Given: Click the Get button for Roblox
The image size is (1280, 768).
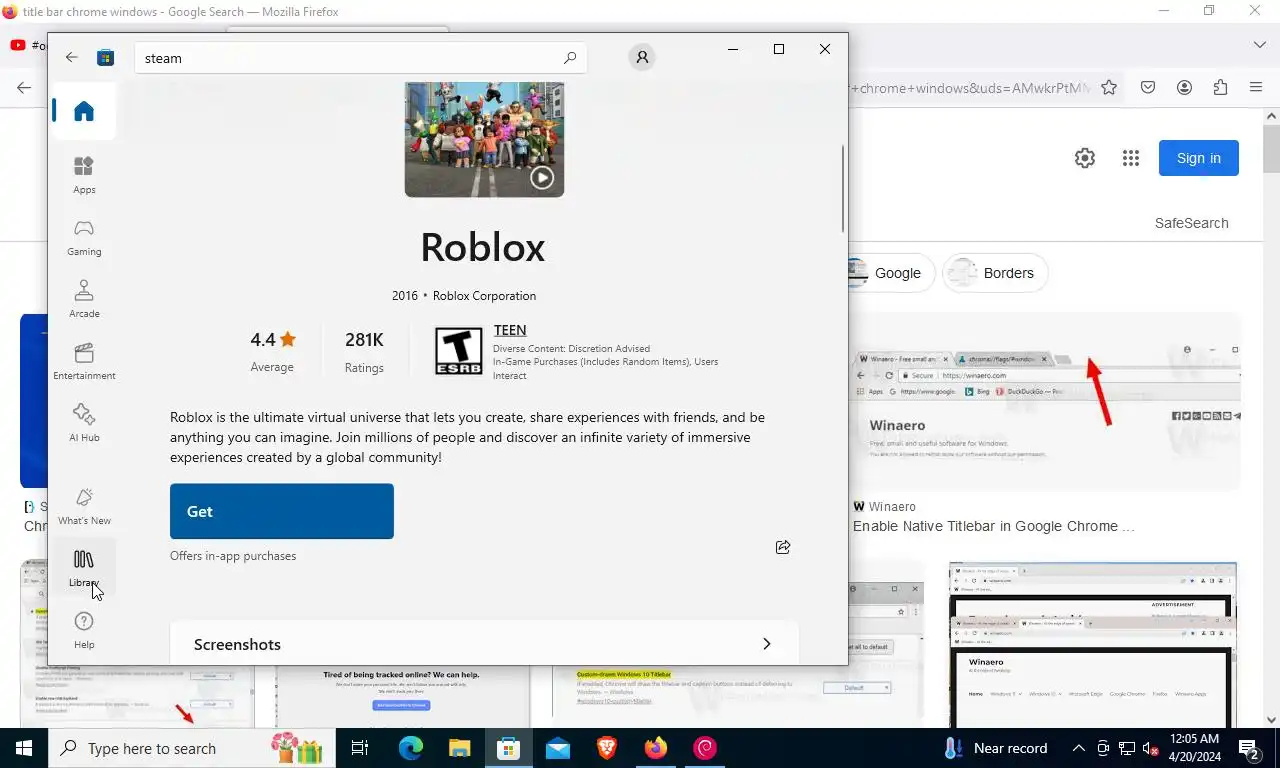Looking at the screenshot, I should (x=282, y=511).
